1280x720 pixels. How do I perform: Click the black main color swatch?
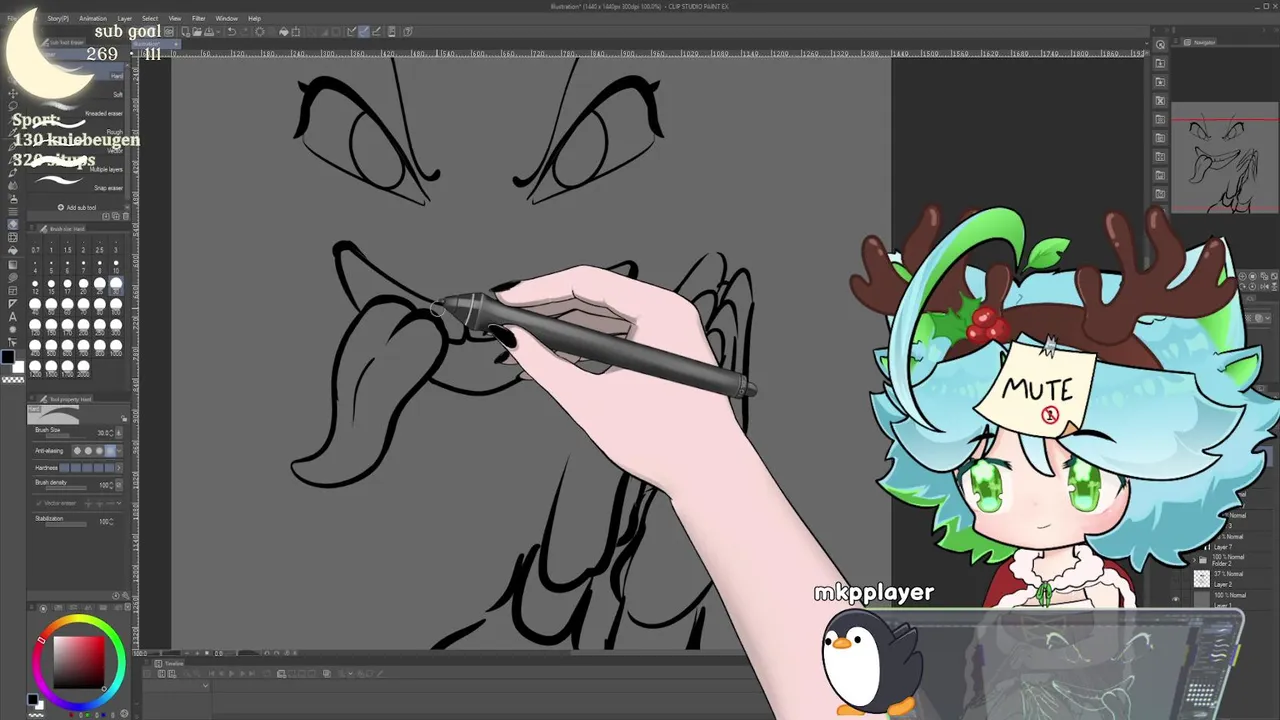coord(7,356)
